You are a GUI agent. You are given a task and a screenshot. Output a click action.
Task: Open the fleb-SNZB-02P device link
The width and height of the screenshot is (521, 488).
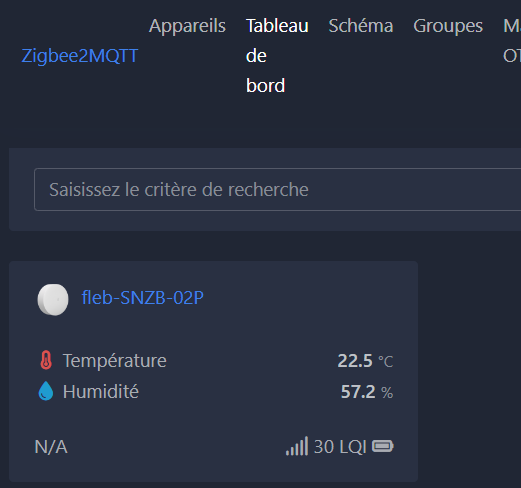tap(142, 298)
